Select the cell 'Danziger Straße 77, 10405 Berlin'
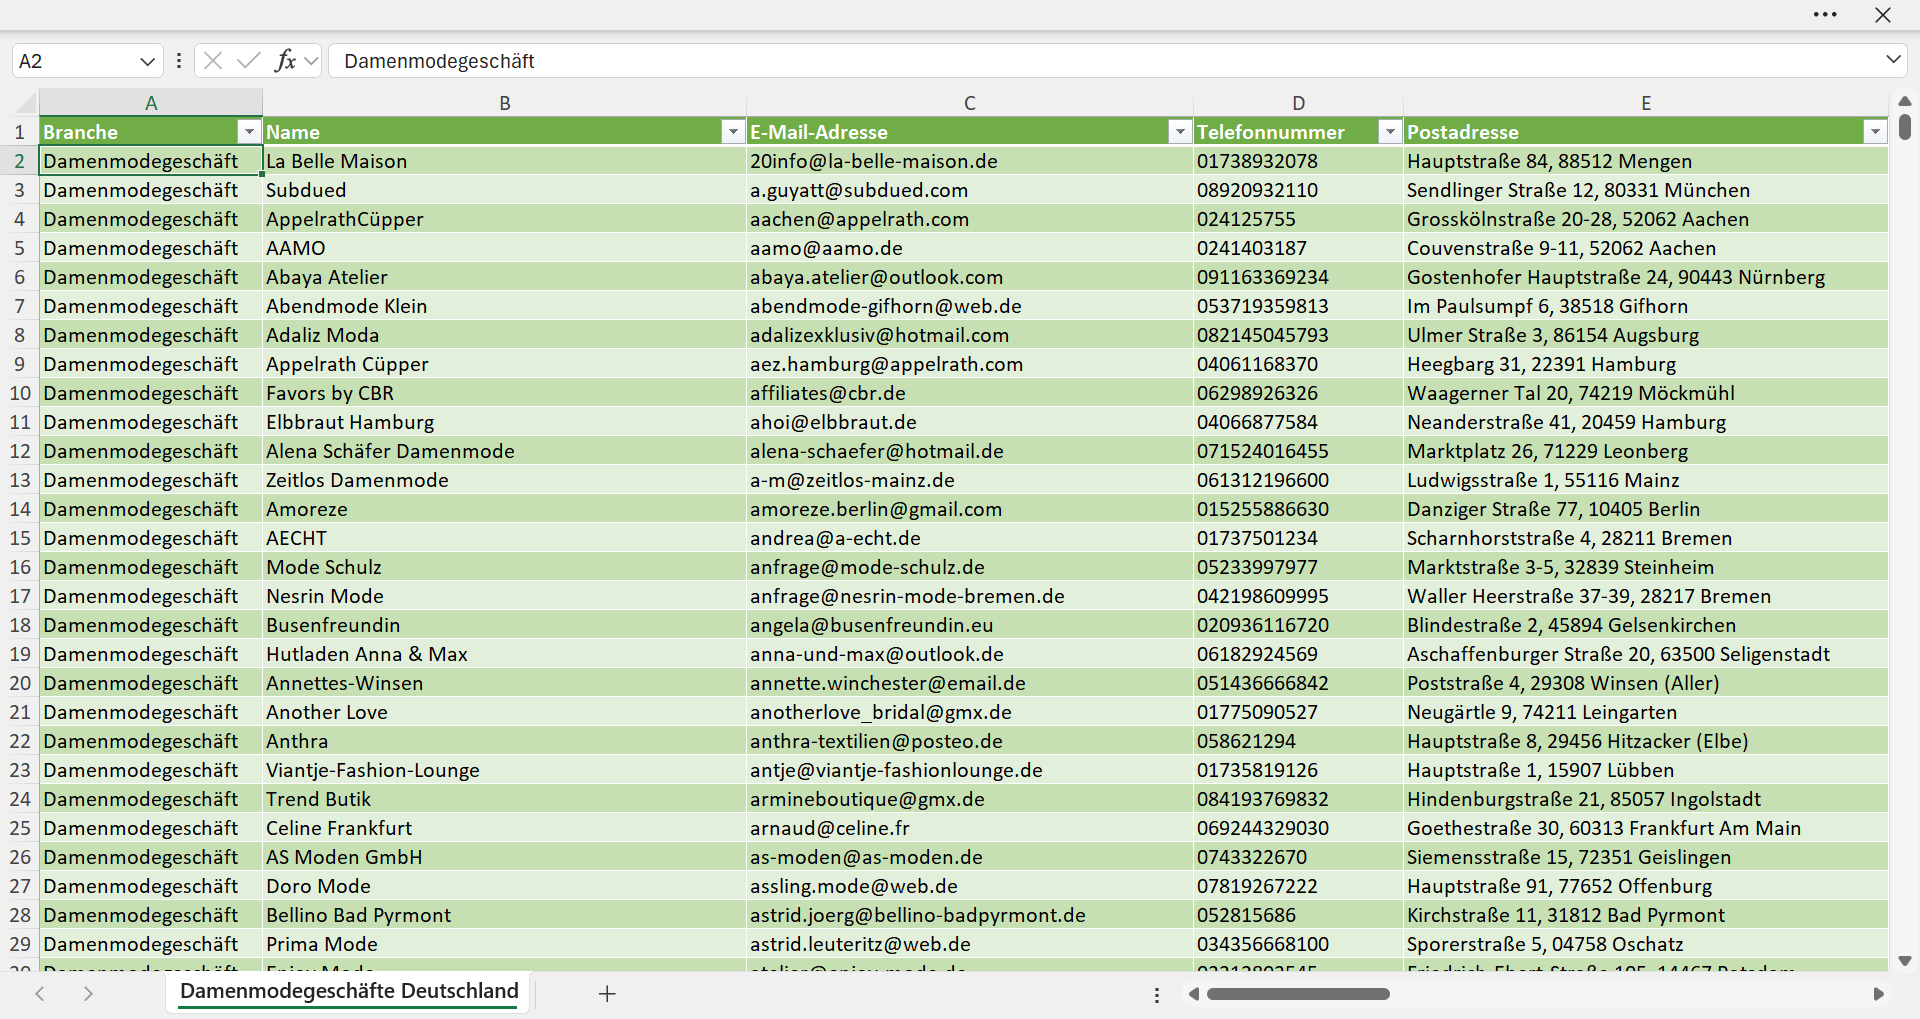The width and height of the screenshot is (1920, 1019). pos(1646,509)
